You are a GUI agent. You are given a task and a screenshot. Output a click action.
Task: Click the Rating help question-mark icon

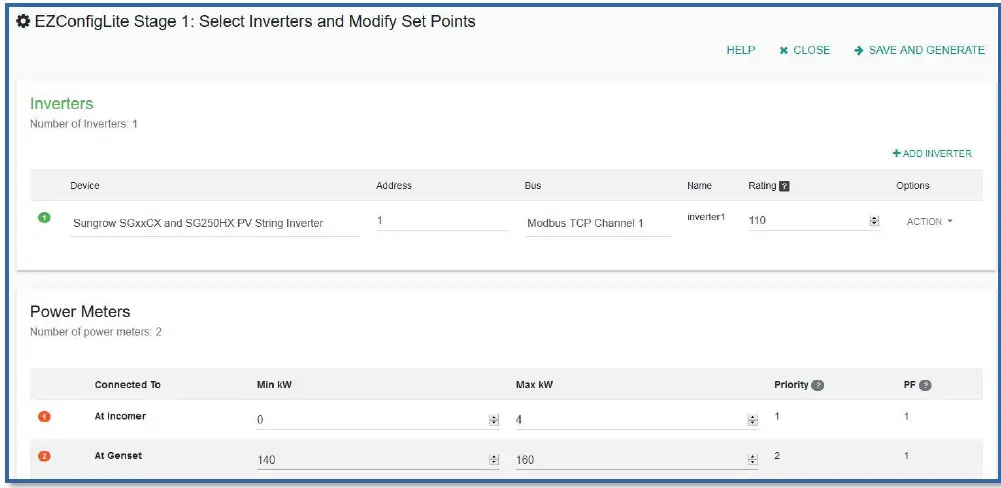coord(785,186)
